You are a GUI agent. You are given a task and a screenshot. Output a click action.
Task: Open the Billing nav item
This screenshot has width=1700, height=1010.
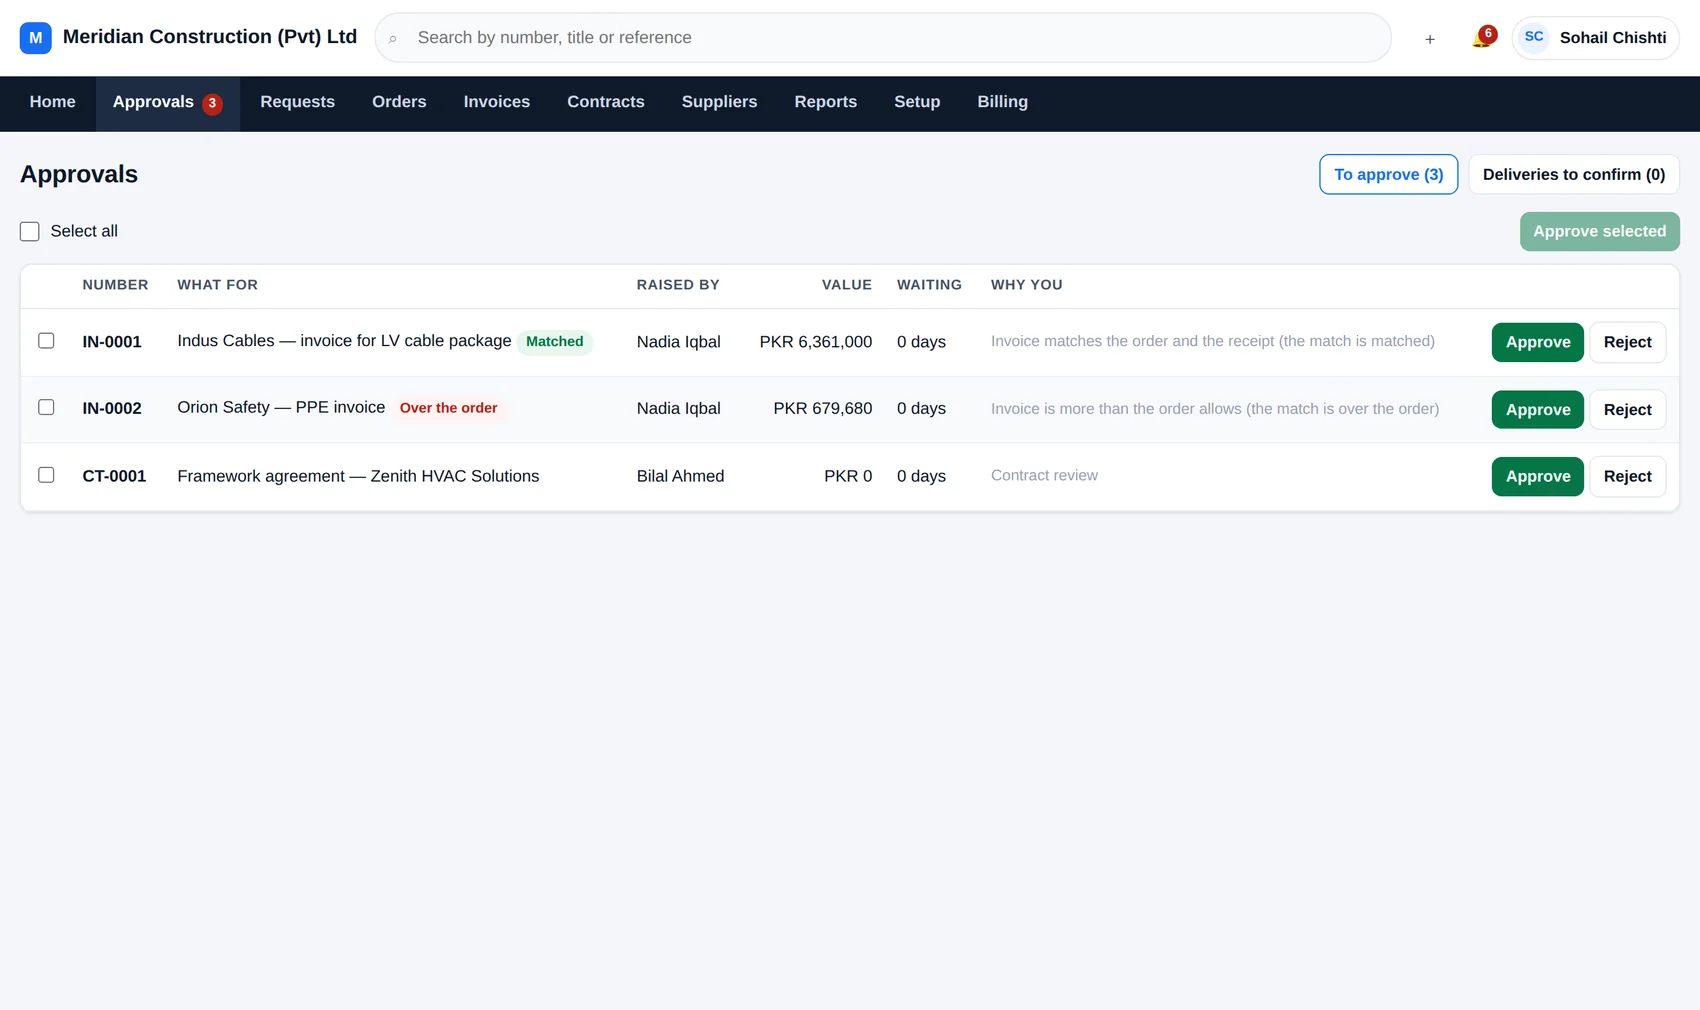[x=1003, y=102]
